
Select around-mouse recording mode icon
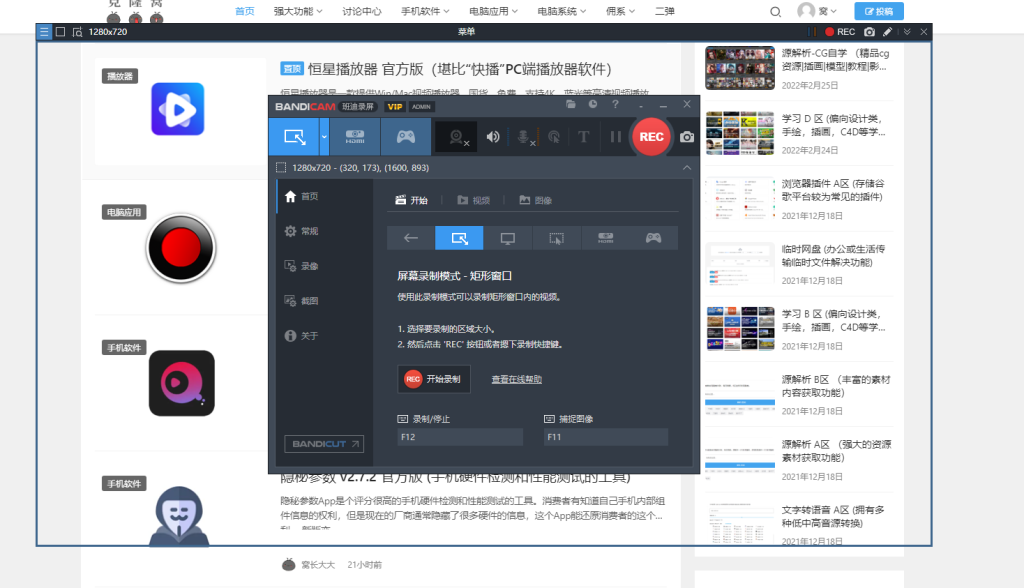(556, 238)
